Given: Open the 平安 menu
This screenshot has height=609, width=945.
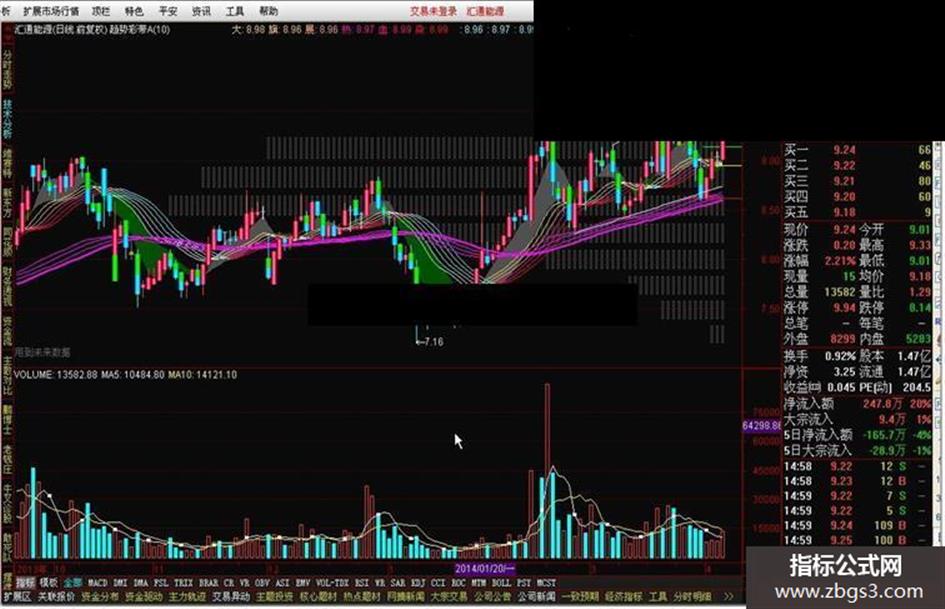Looking at the screenshot, I should pos(168,11).
